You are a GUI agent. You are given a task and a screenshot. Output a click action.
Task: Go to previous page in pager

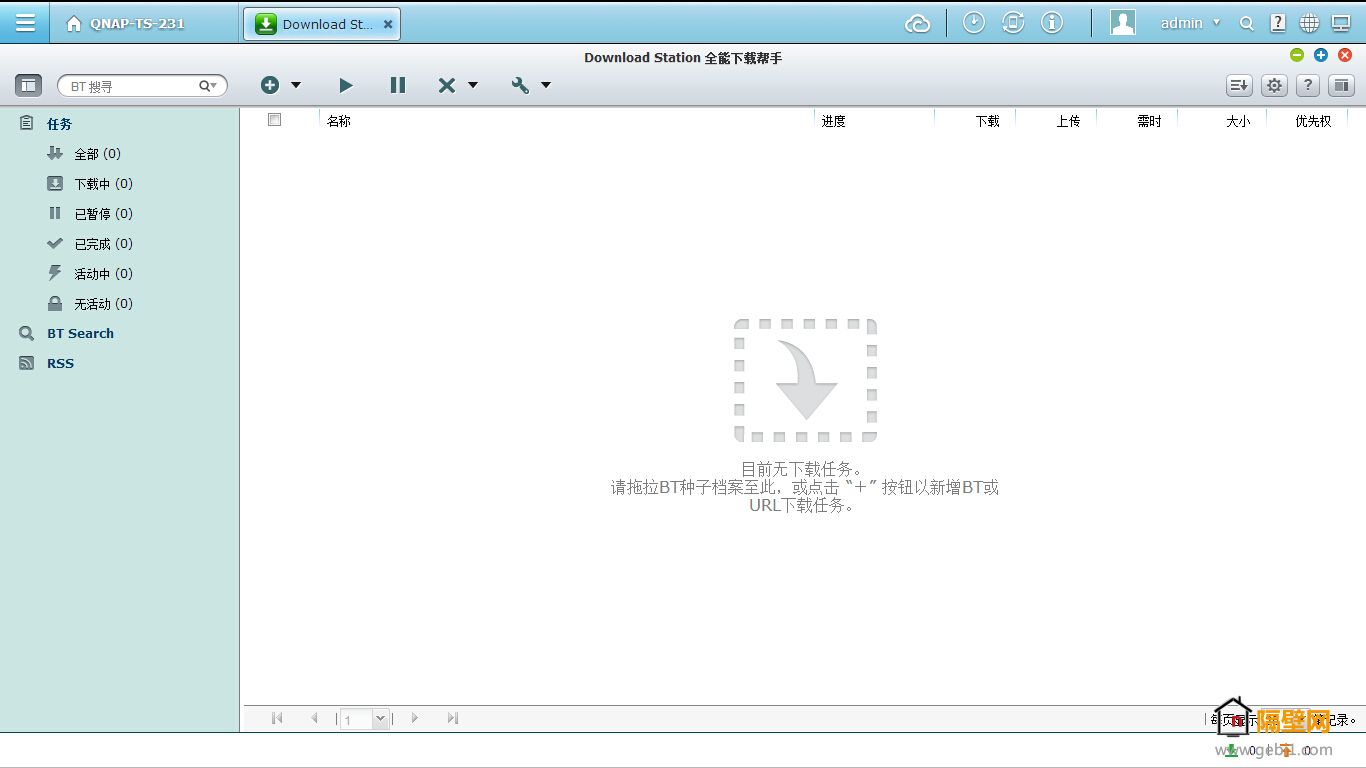[314, 718]
